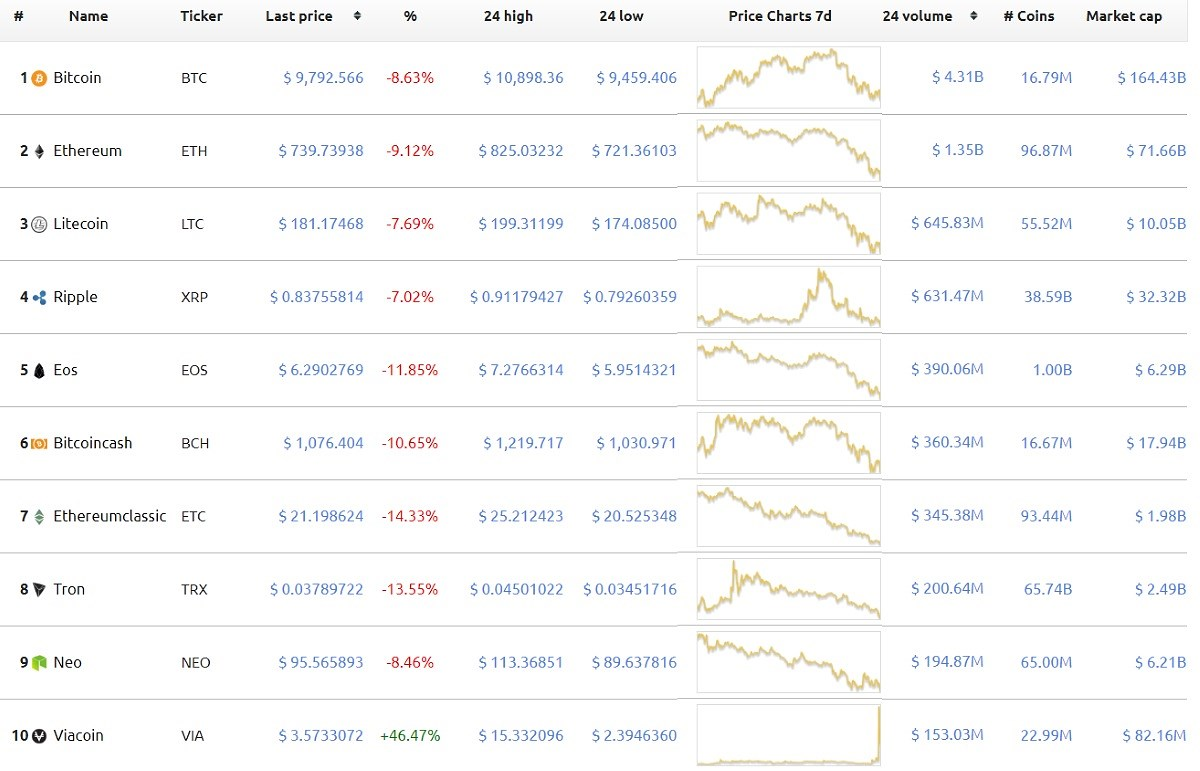Click the Litecoin coin icon
The height and width of the screenshot is (771, 1200).
click(x=40, y=224)
